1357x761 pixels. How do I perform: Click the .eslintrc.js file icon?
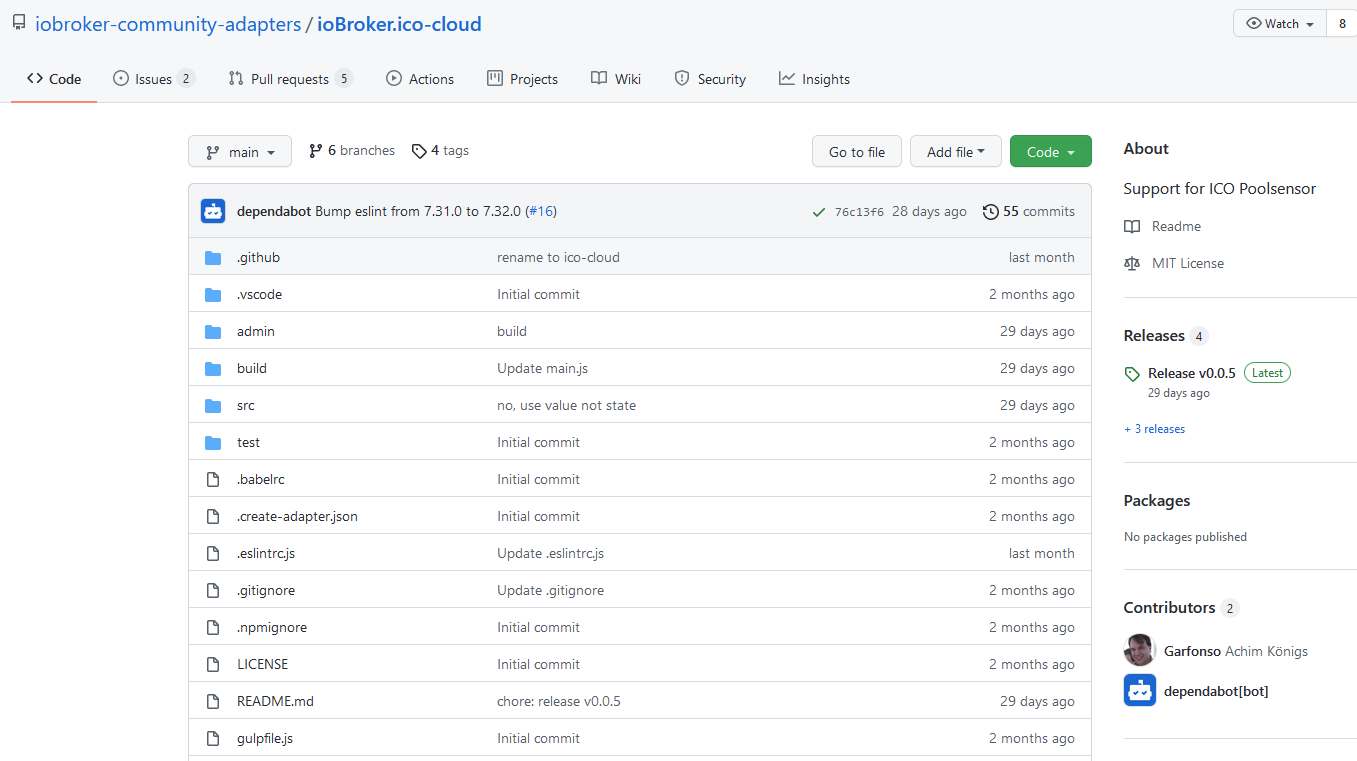pos(213,554)
